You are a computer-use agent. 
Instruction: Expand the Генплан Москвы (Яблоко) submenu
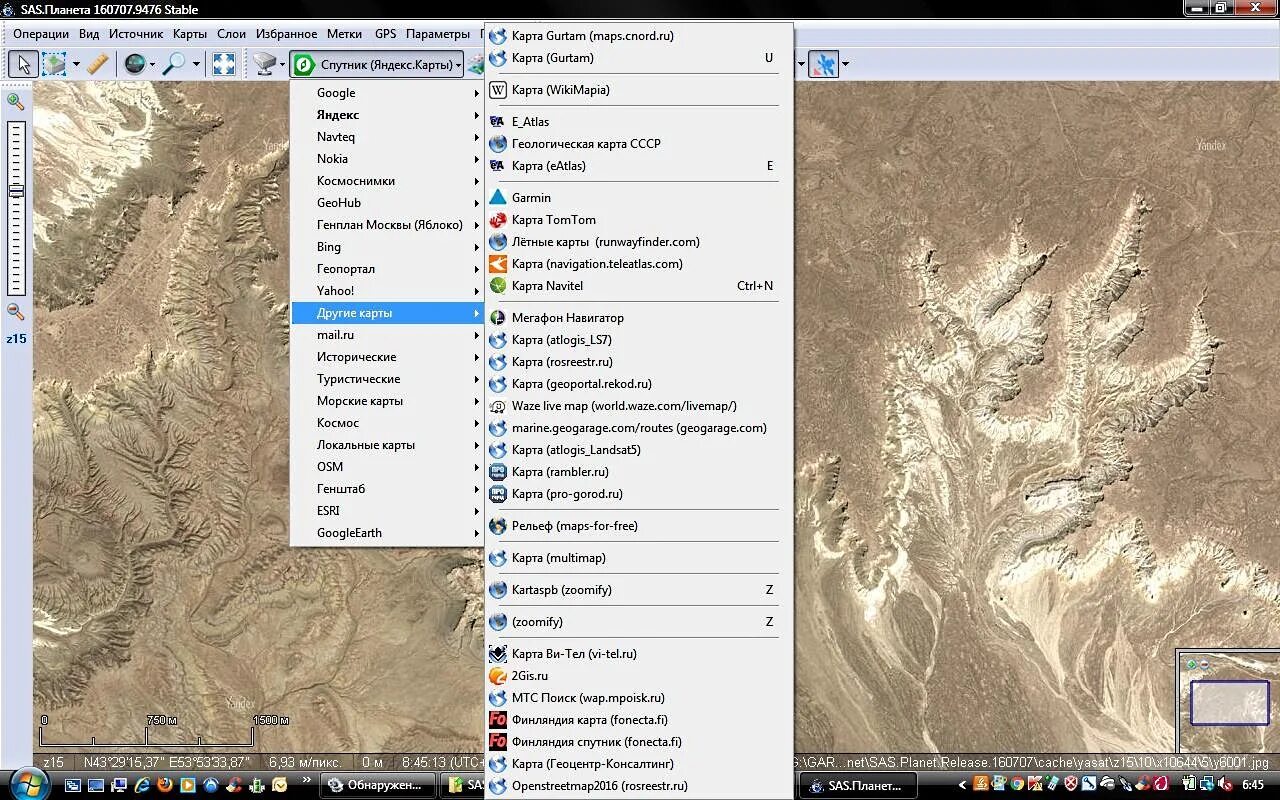point(387,225)
